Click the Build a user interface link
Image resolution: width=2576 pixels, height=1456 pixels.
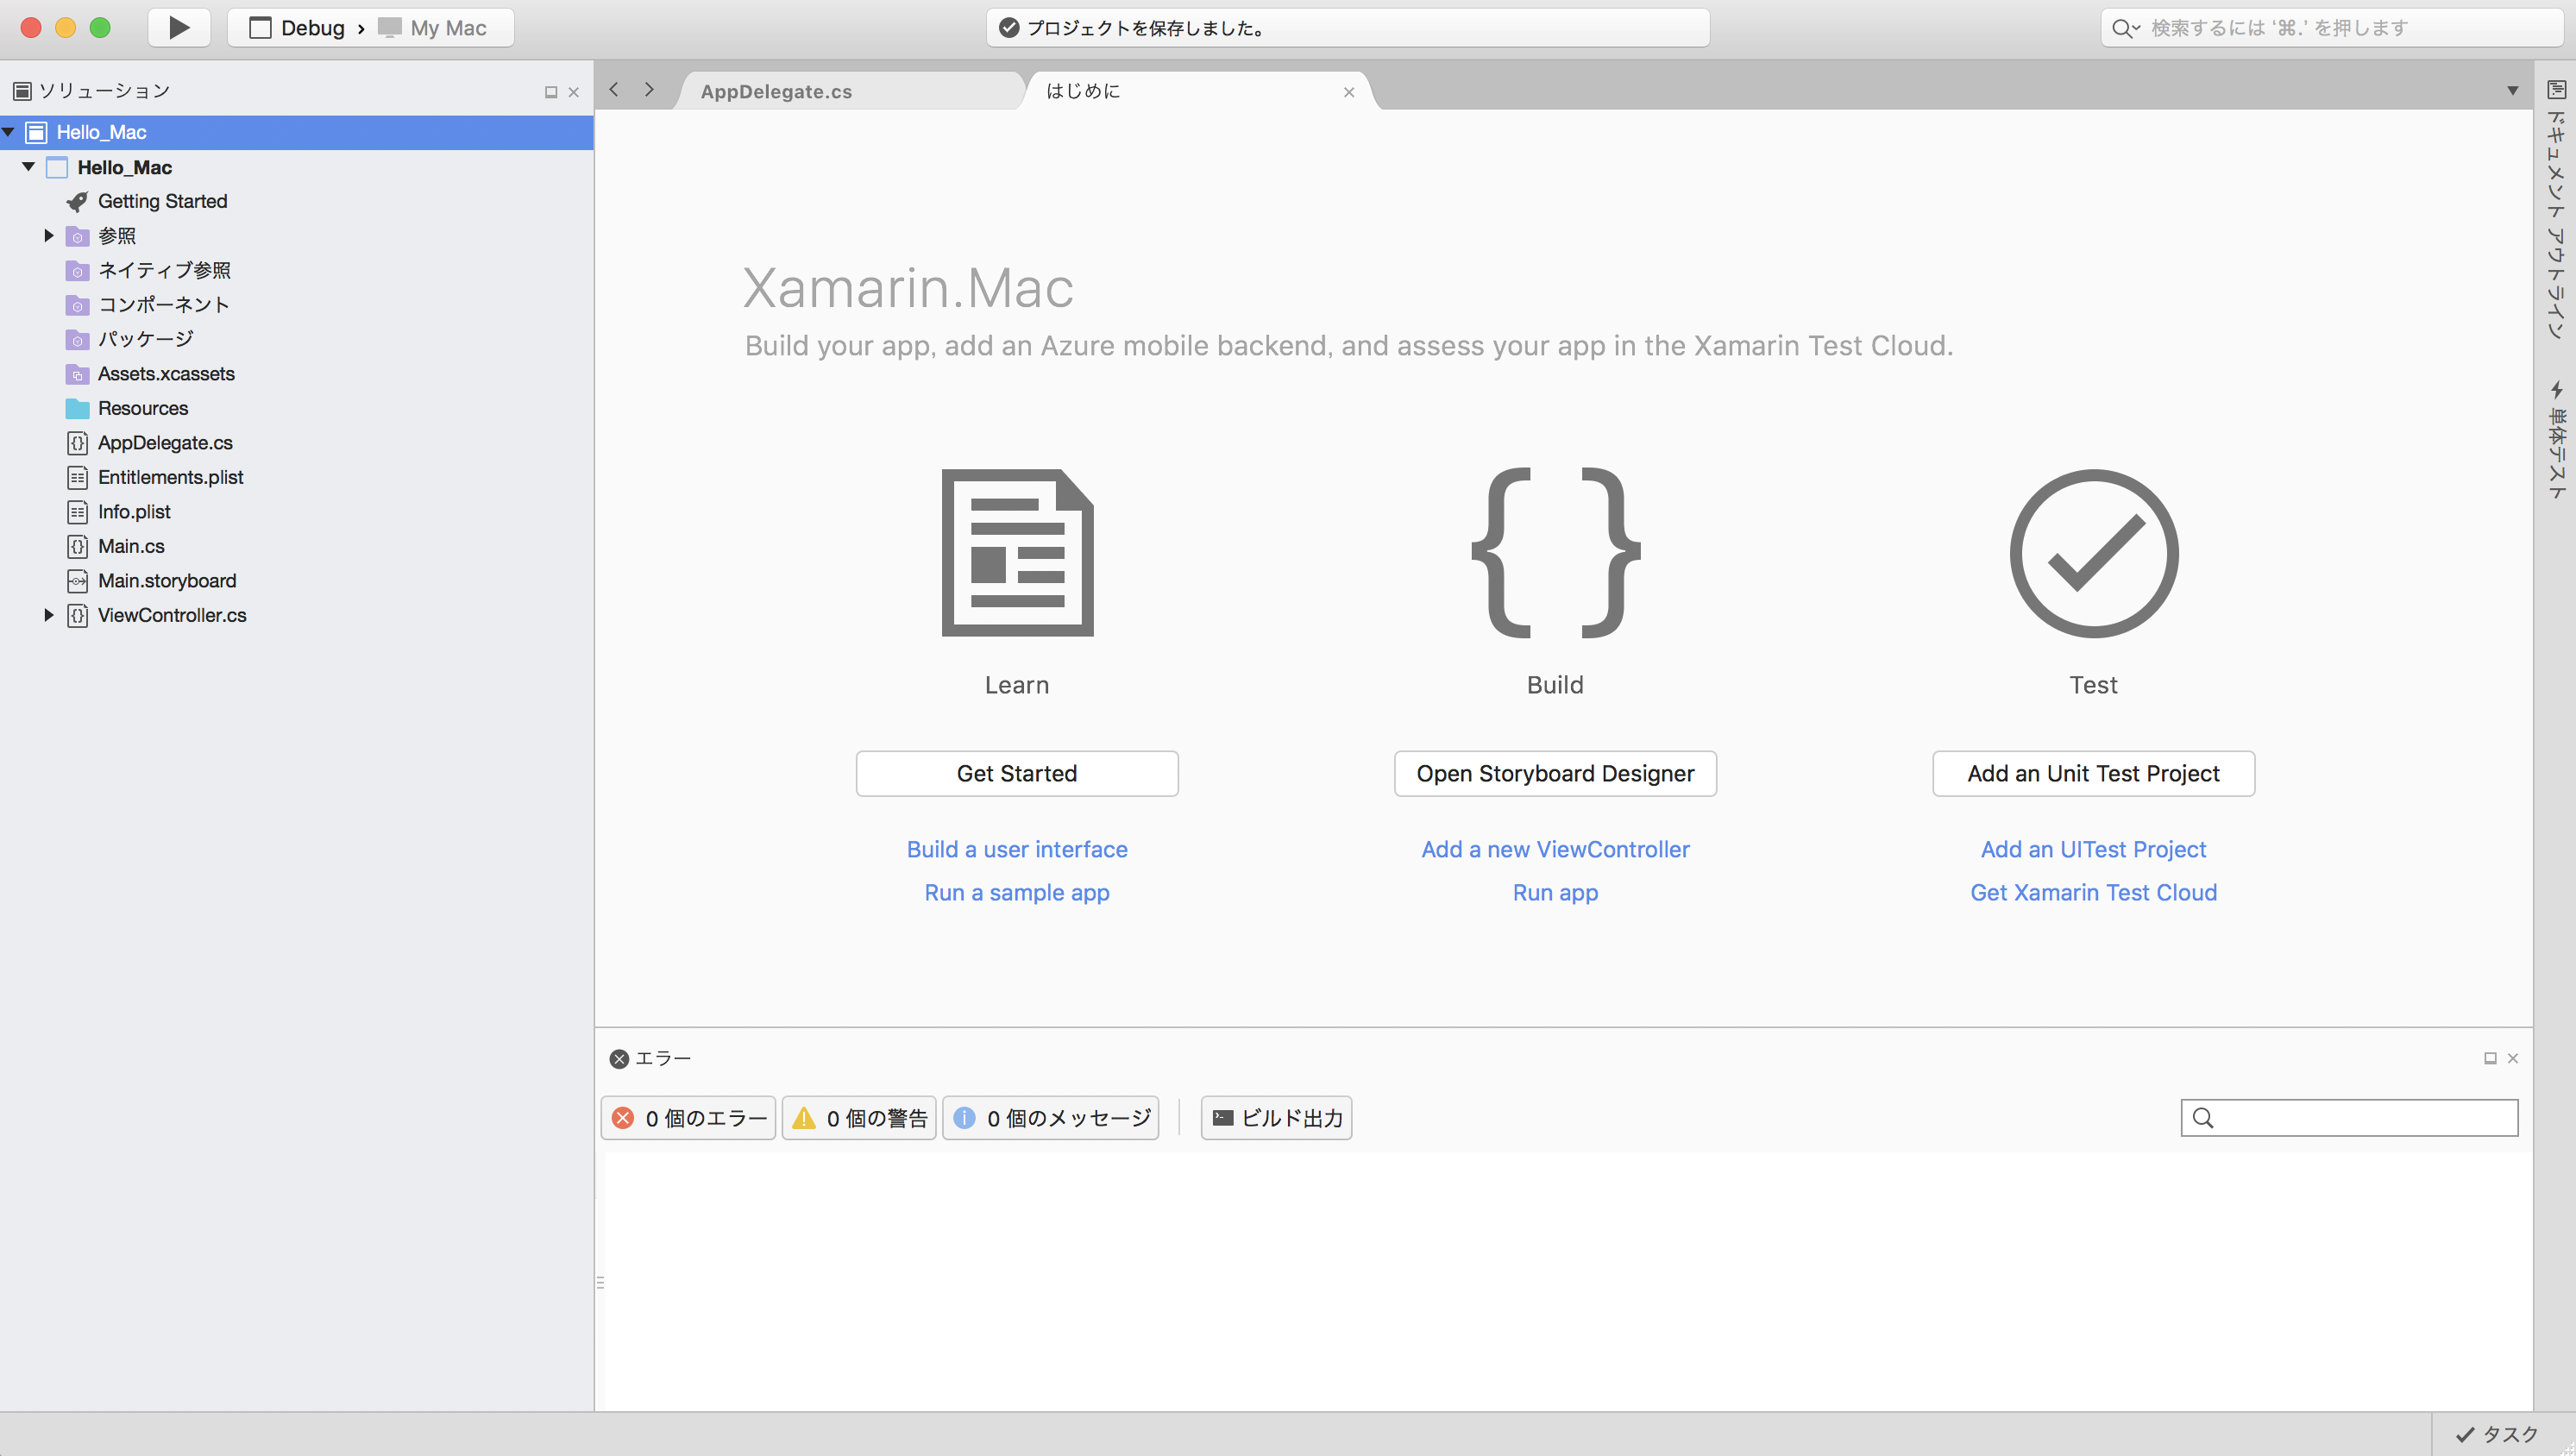click(1017, 849)
